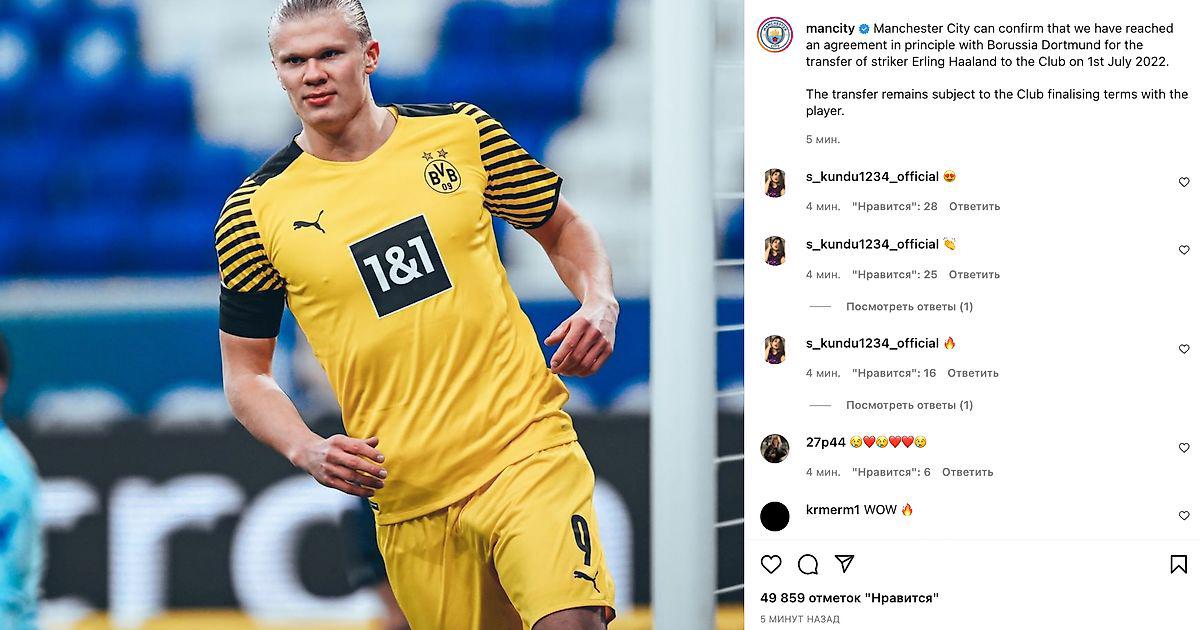Viewport: 1200px width, 630px height.
Task: Expand replies under fire emoji comment
Action: click(909, 405)
